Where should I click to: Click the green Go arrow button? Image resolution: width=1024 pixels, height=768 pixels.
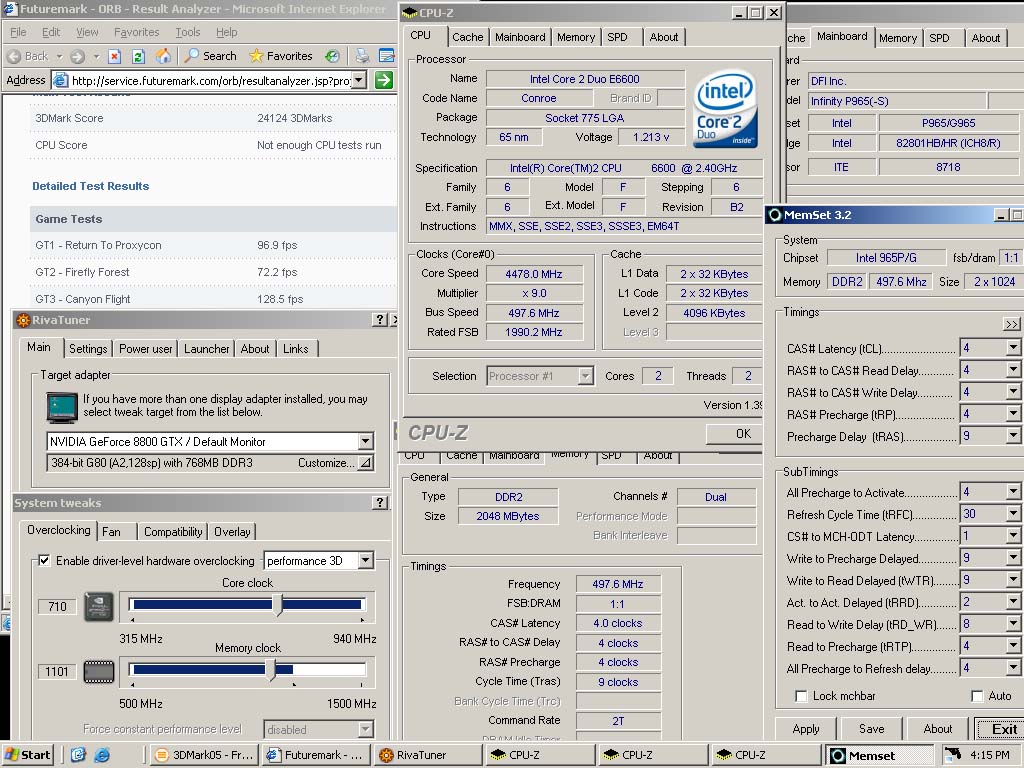pos(384,80)
